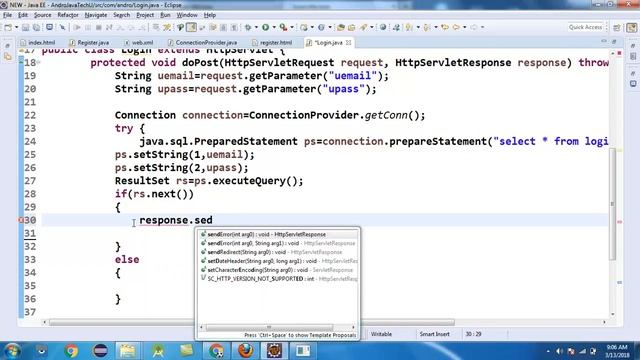The image size is (640, 360).
Task: Click the Save toolbar icon
Action: coord(25,27)
